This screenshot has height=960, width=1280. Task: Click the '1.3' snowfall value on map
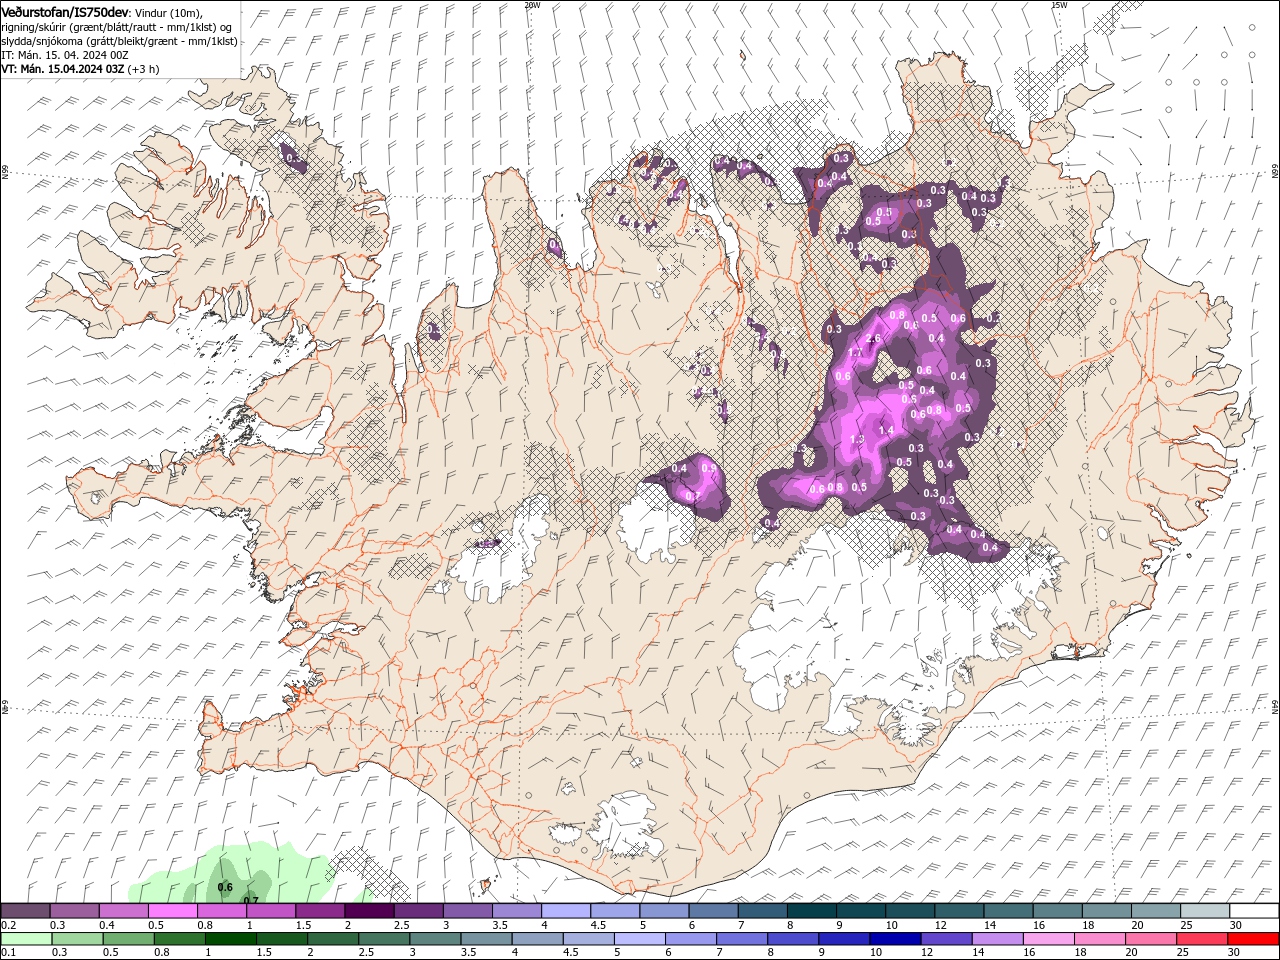tap(857, 439)
